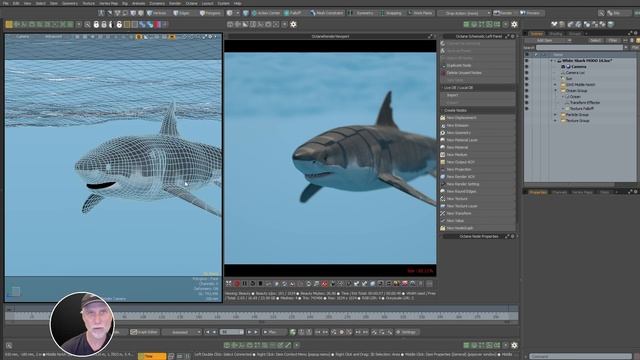Viewport: 640px width, 360px height.
Task: Click the New NodeGraph icon
Action: [443, 228]
